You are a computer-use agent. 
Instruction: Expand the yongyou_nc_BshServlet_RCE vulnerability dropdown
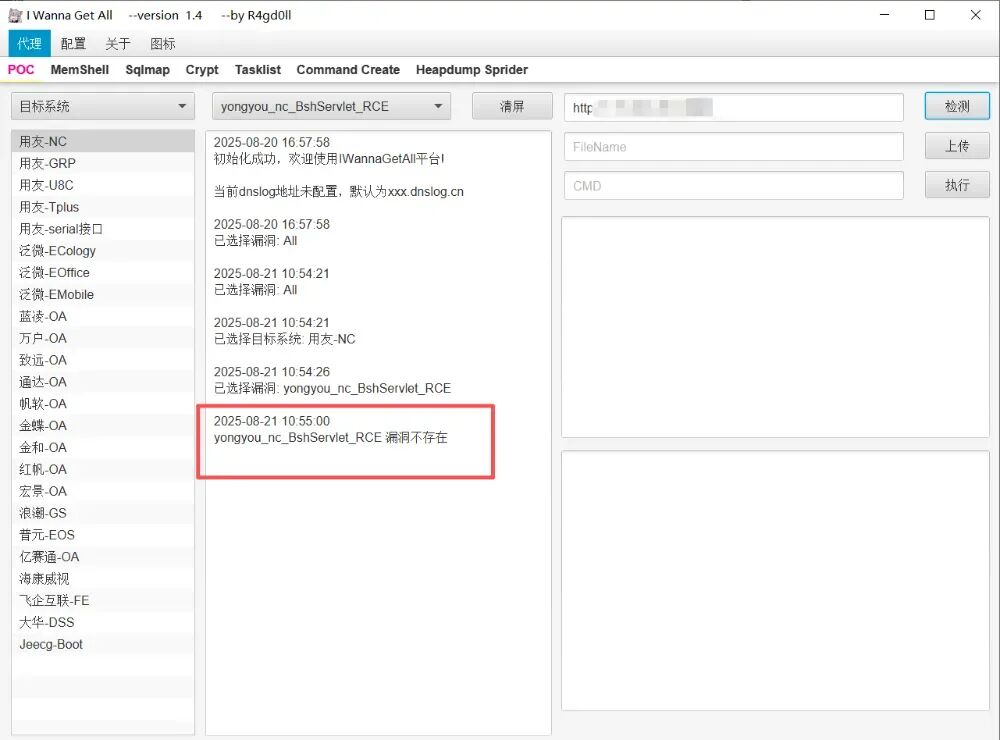coord(331,106)
